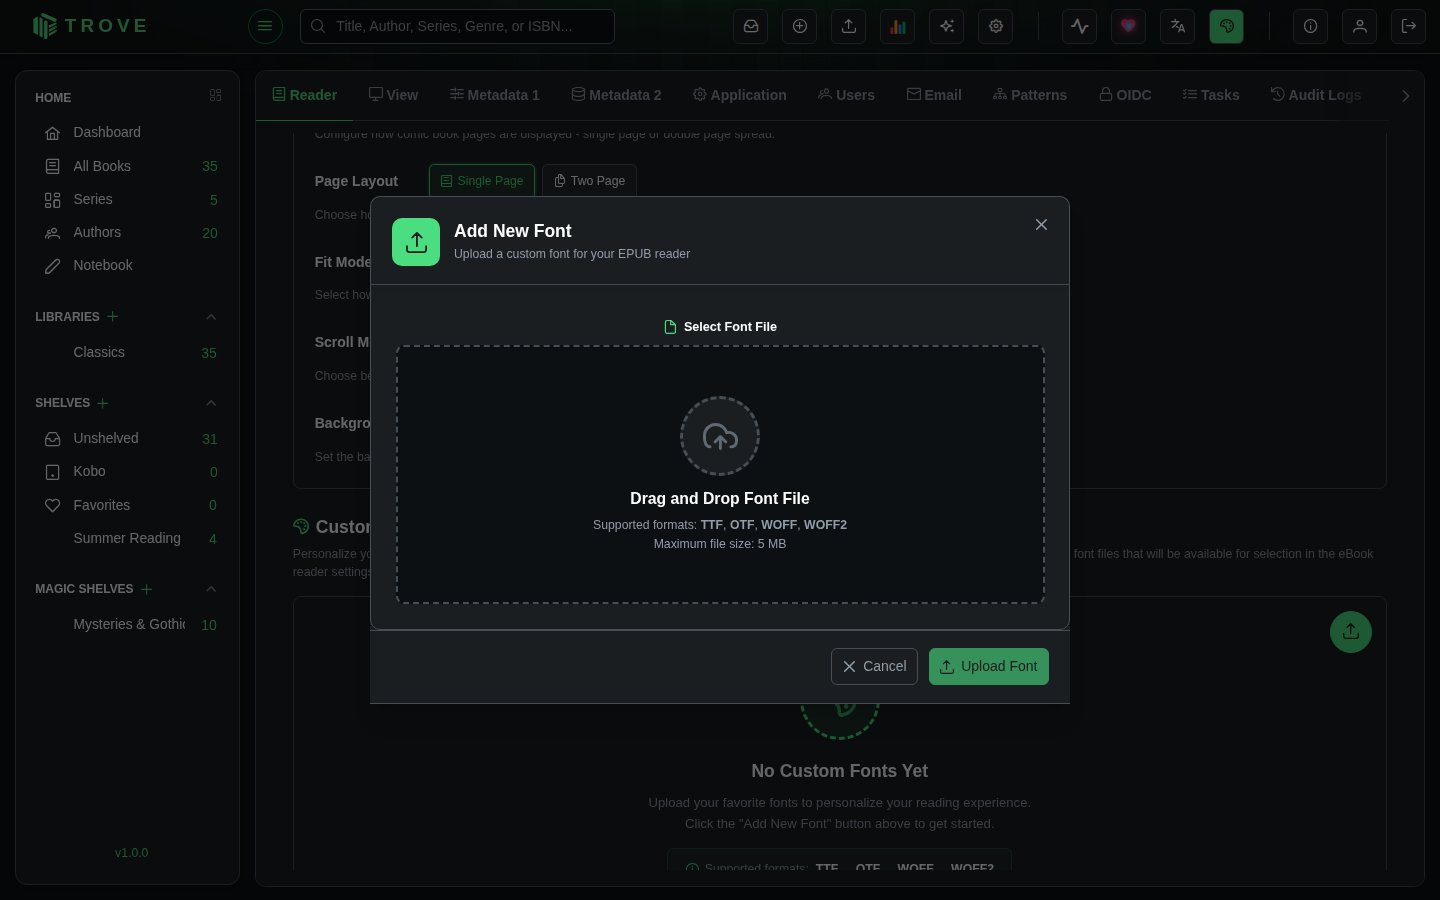
Task: Click the search field for title or author
Action: [457, 26]
